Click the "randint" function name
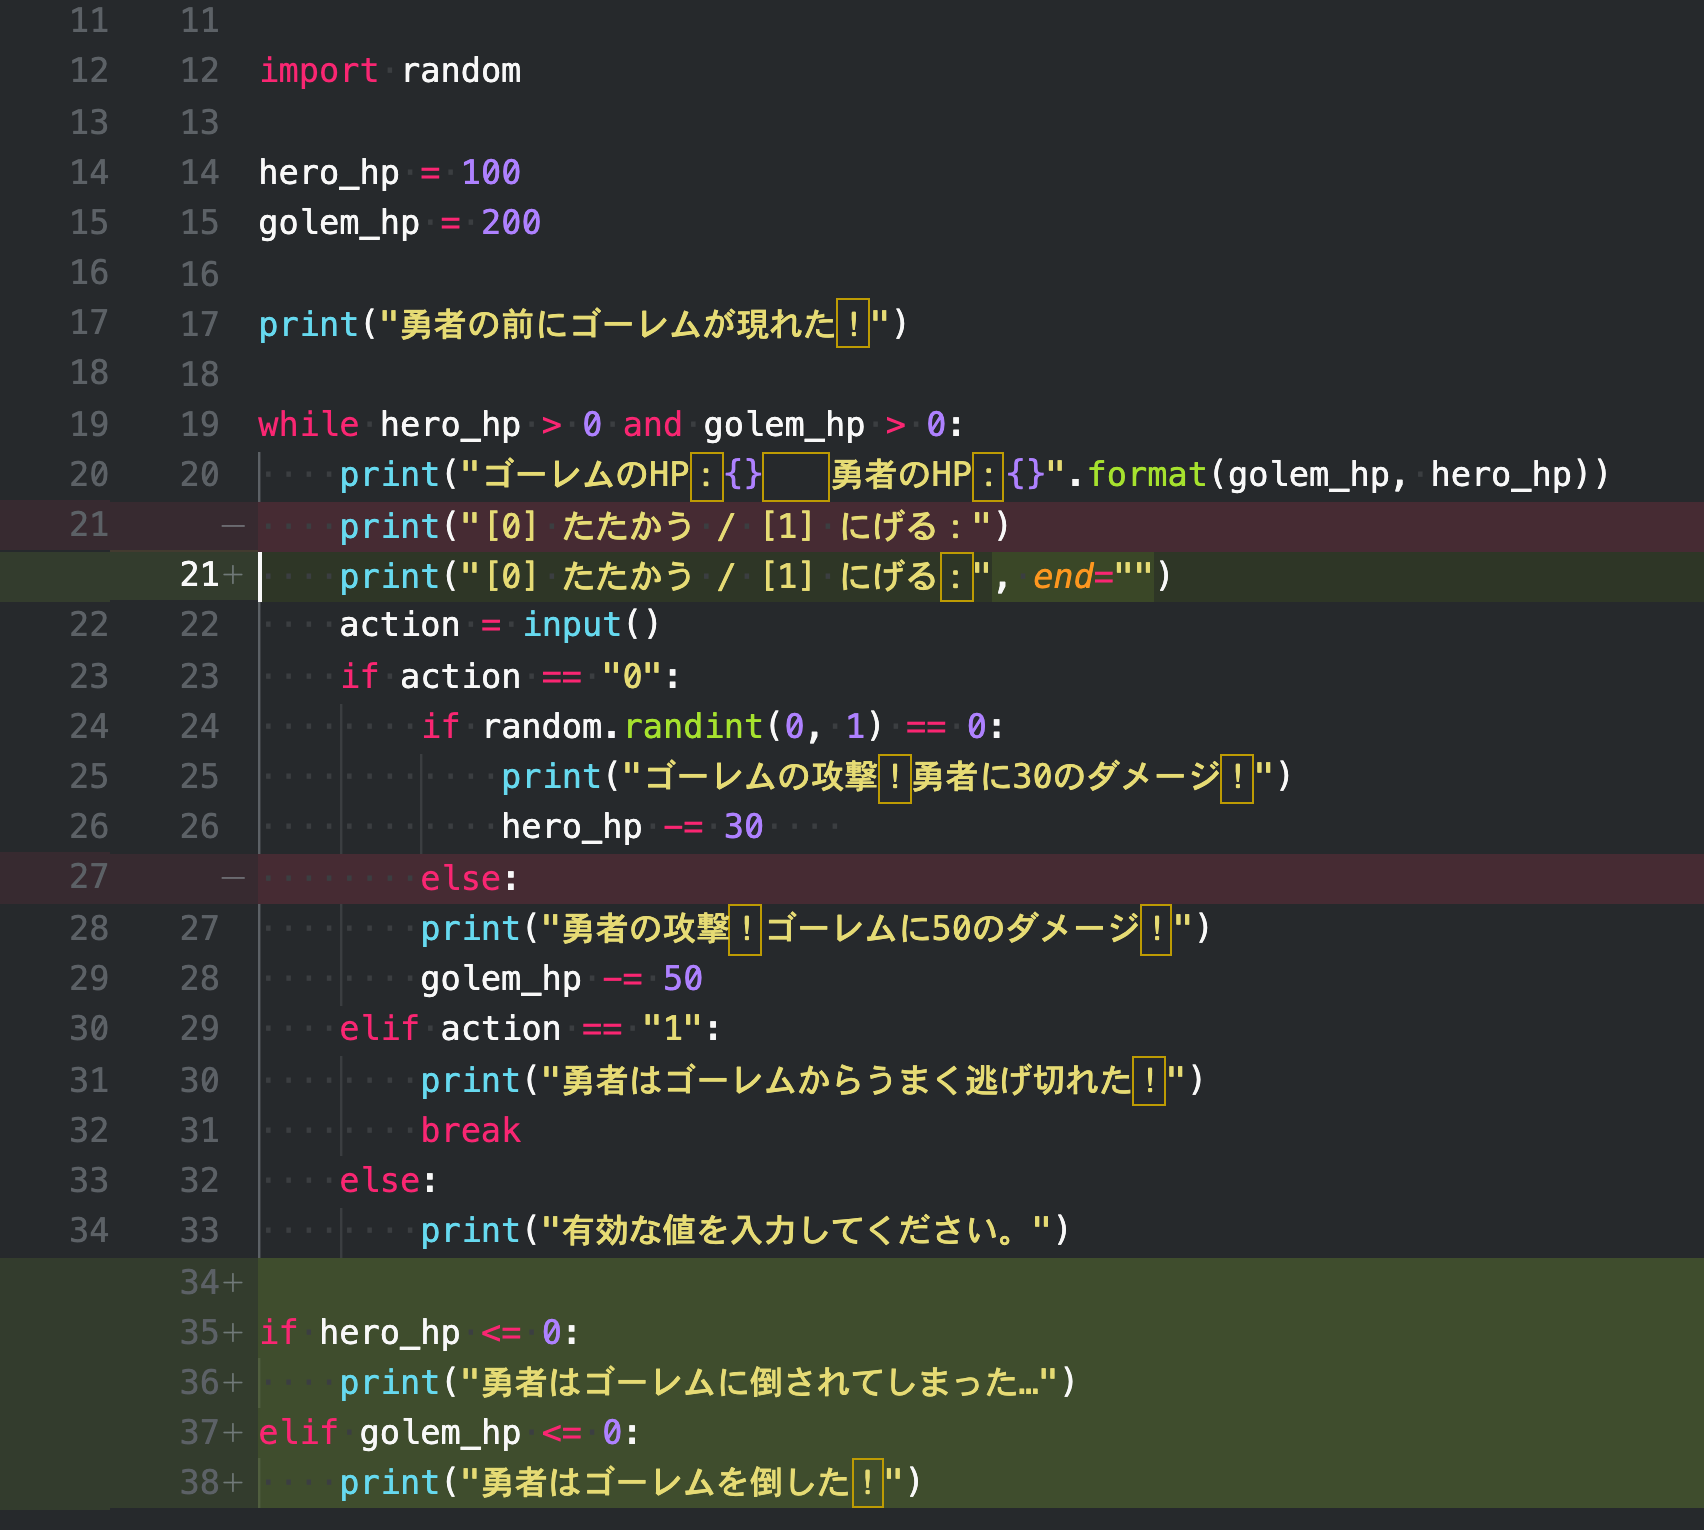This screenshot has width=1704, height=1530. (693, 726)
